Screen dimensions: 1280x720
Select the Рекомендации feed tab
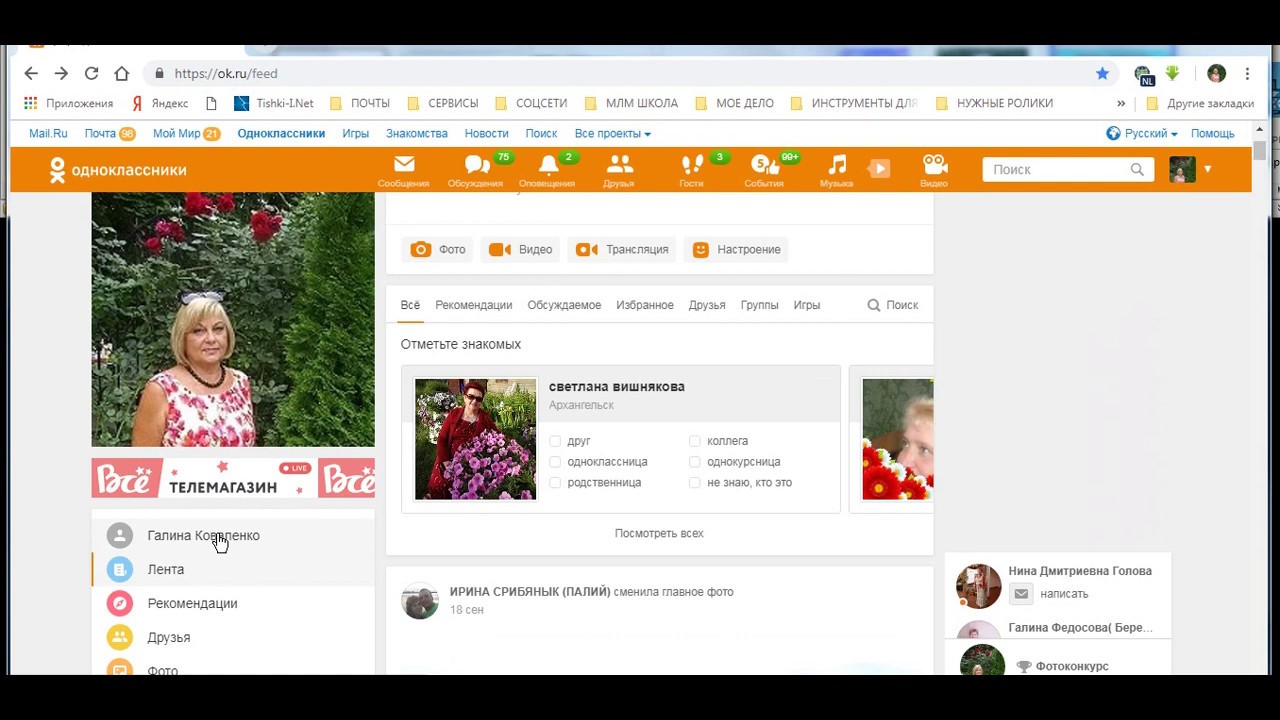click(x=473, y=305)
